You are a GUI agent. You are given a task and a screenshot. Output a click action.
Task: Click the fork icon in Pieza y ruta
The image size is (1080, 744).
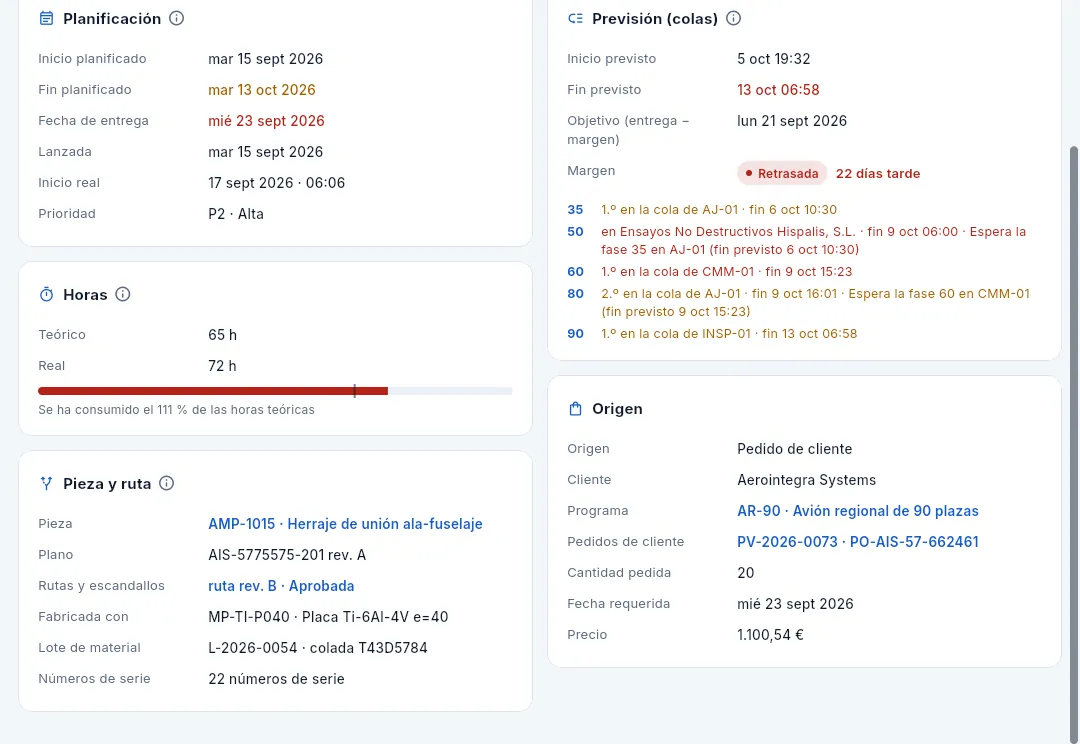click(x=46, y=484)
